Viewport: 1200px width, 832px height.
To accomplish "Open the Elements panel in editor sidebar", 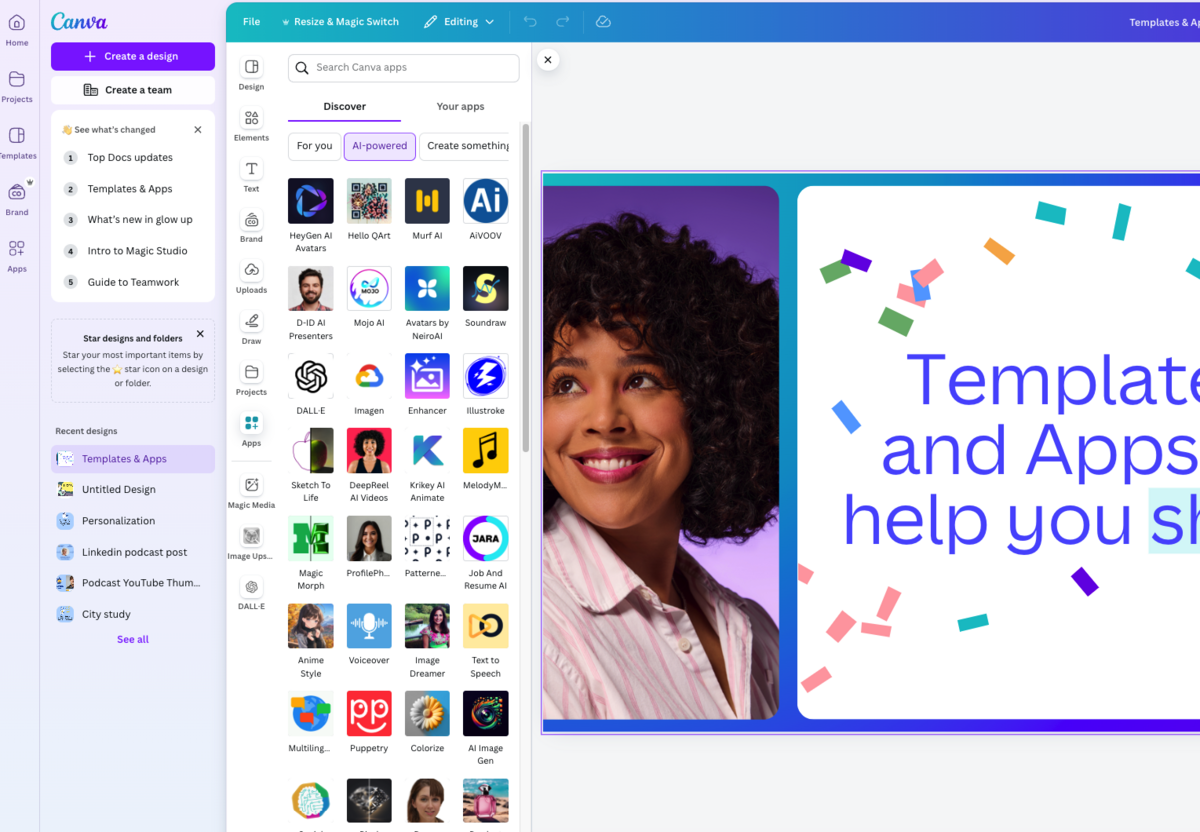I will pyautogui.click(x=251, y=124).
